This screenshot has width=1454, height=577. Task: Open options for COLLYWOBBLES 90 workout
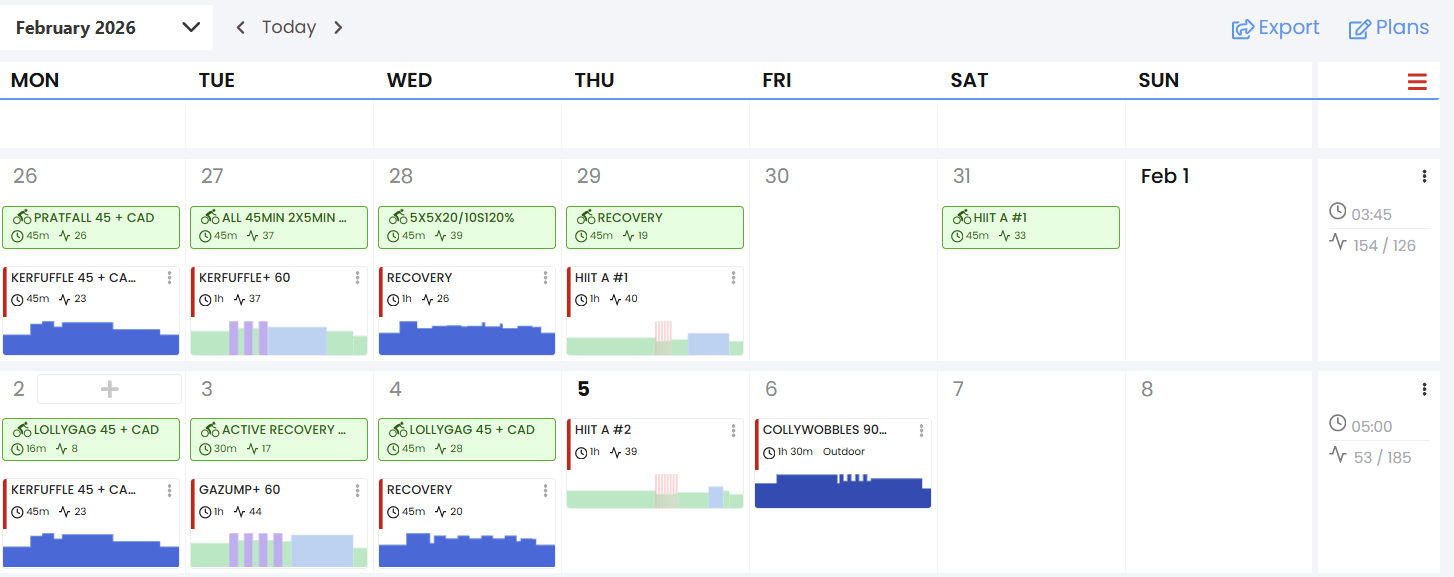pyautogui.click(x=921, y=430)
